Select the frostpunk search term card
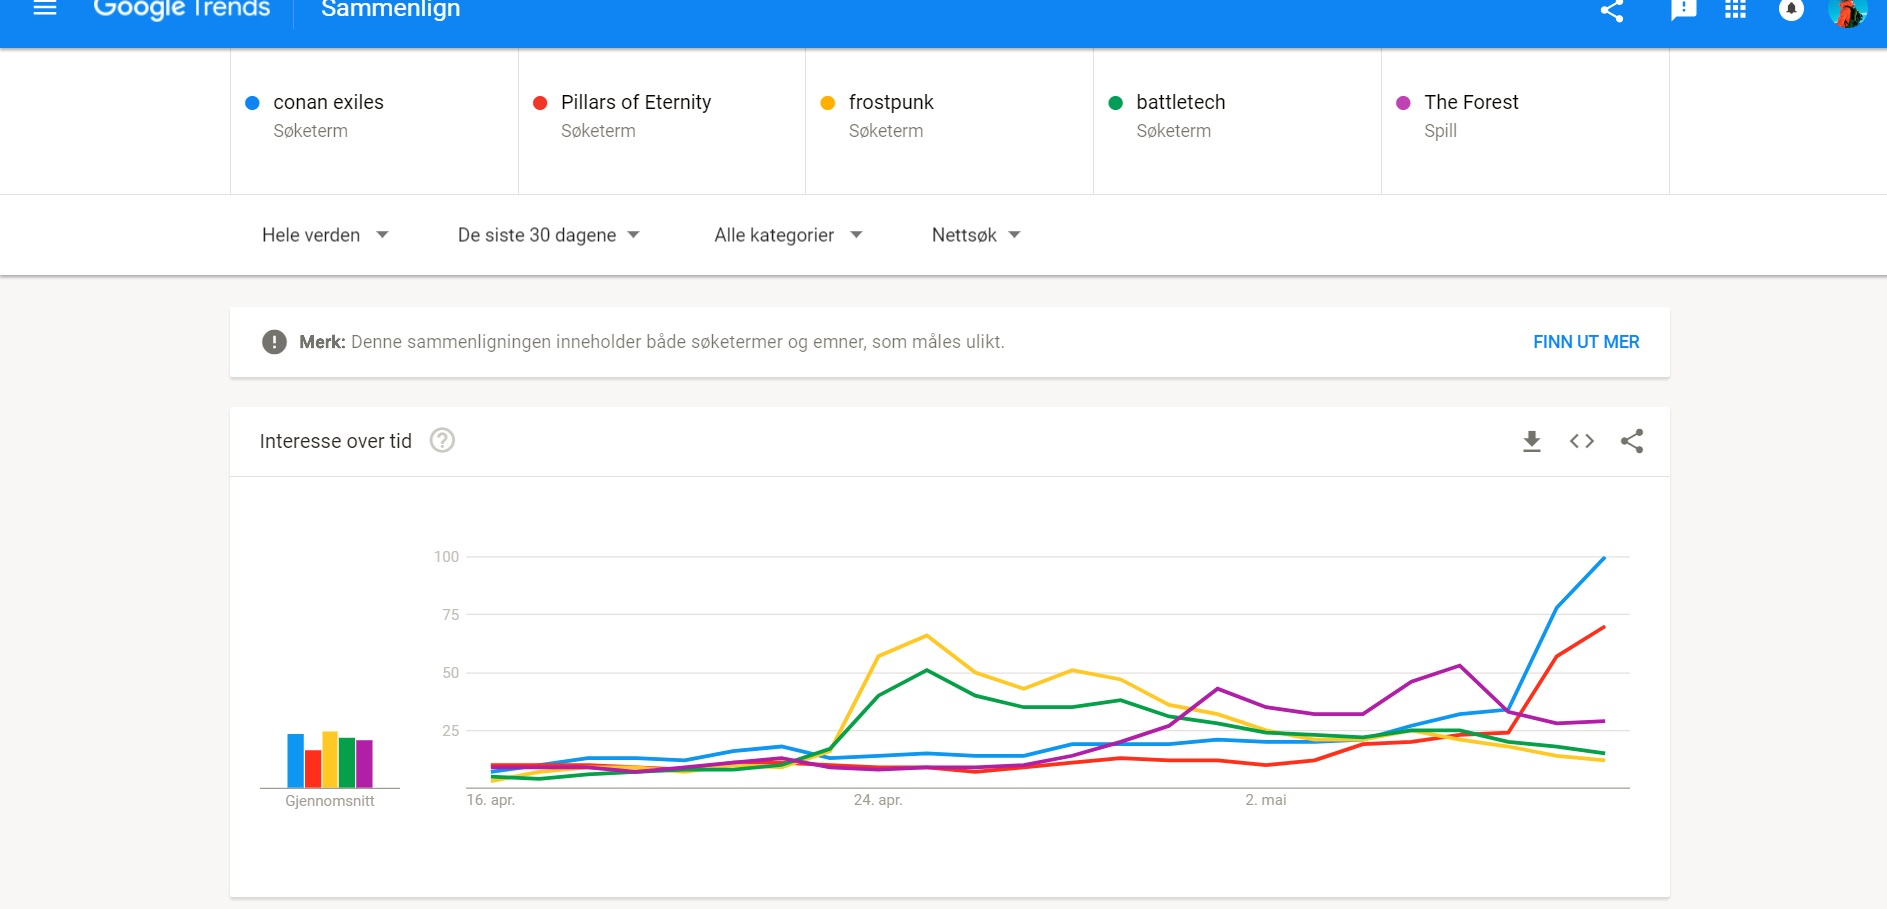This screenshot has height=909, width=1887. (x=949, y=121)
